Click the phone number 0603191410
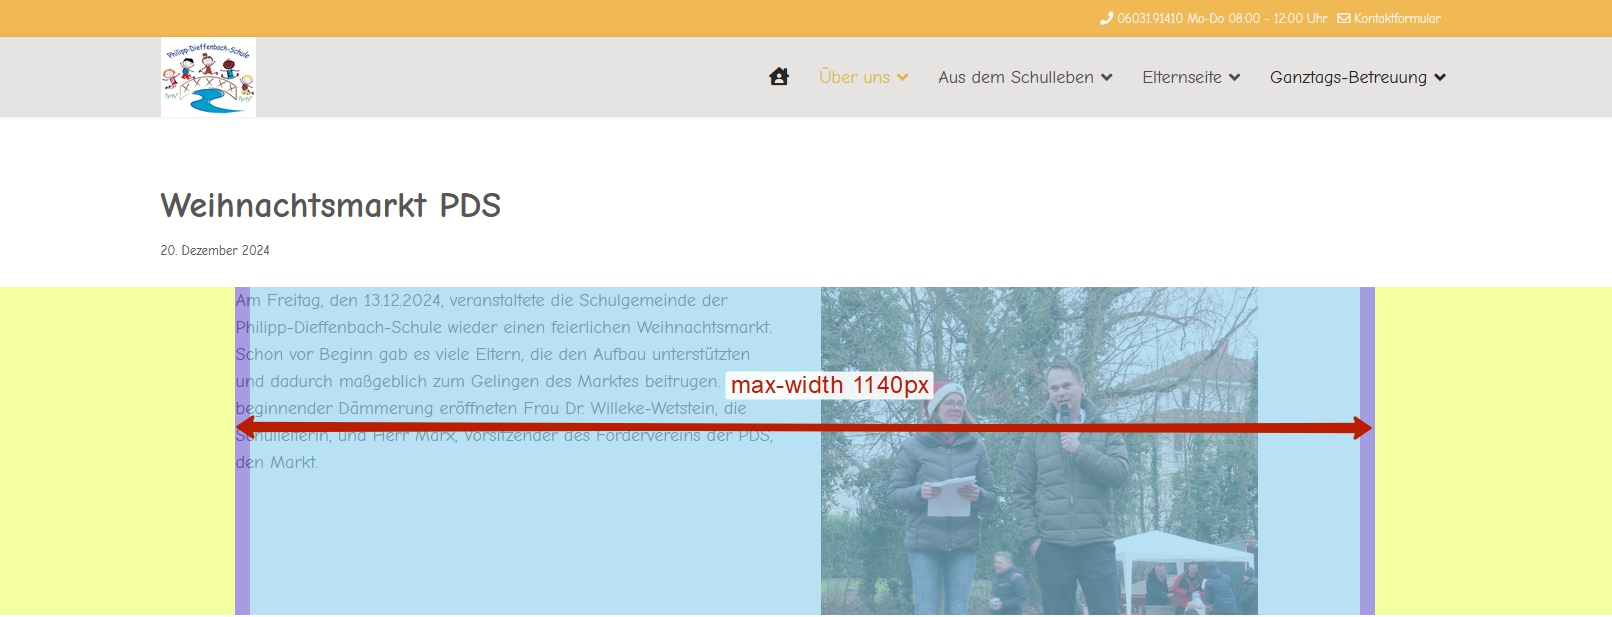 click(1149, 18)
